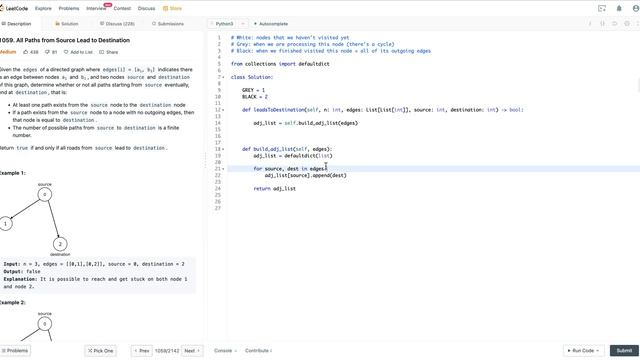Click the 'return adj_list' code line
The width and height of the screenshot is (640, 360).
(x=274, y=189)
